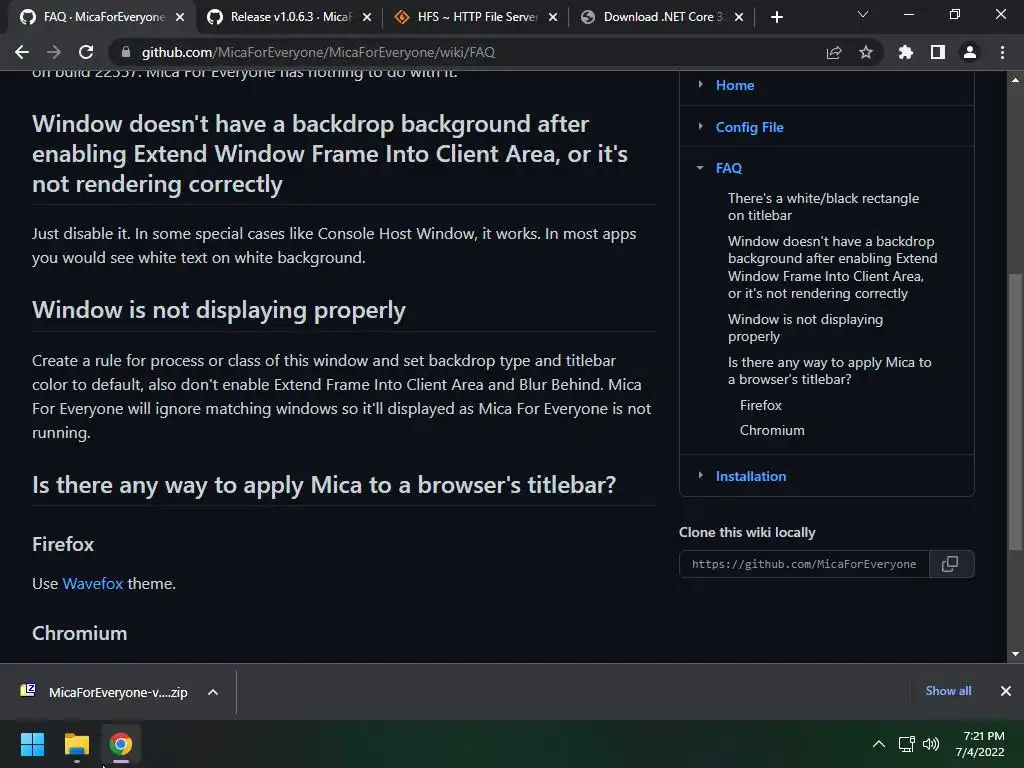Viewport: 1024px width, 768px height.
Task: Open the Chrome profile avatar
Action: (970, 52)
